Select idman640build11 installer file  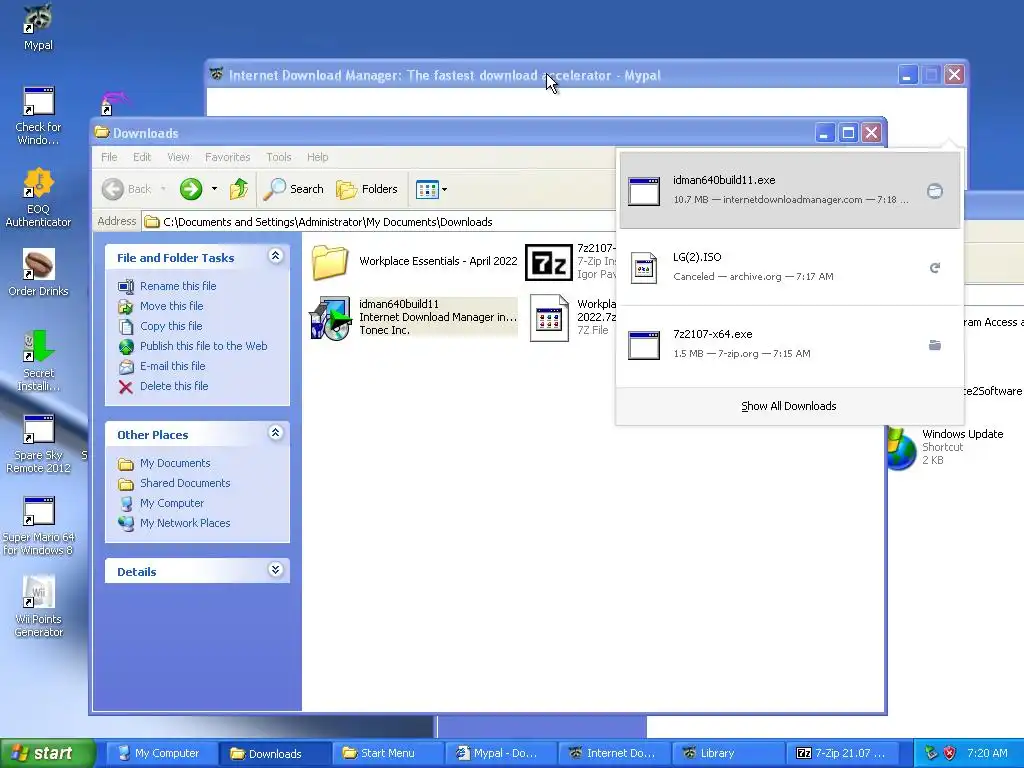click(x=414, y=317)
